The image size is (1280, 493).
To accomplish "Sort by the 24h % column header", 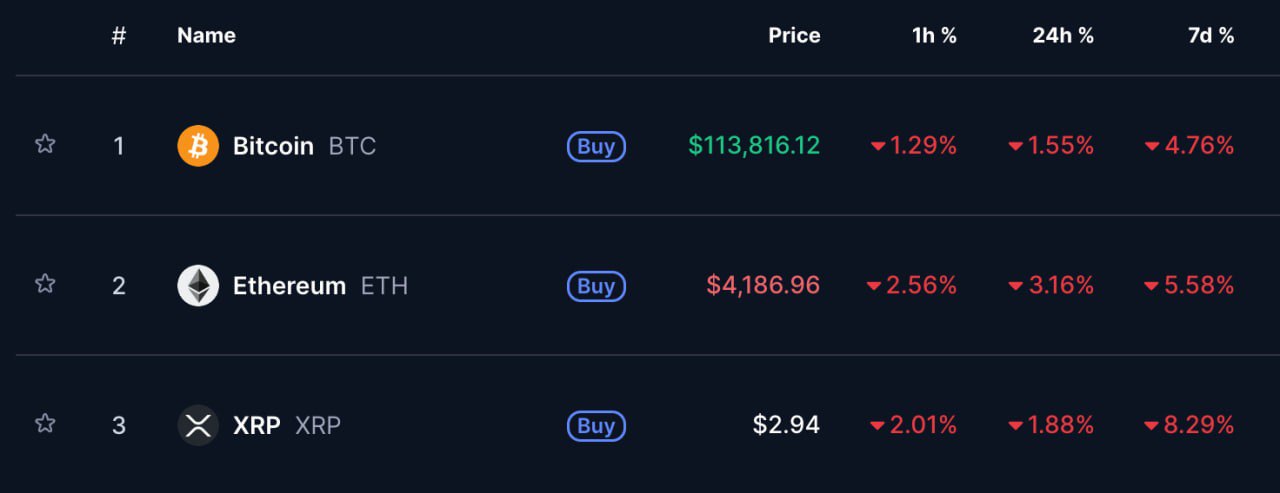I will (x=1063, y=36).
